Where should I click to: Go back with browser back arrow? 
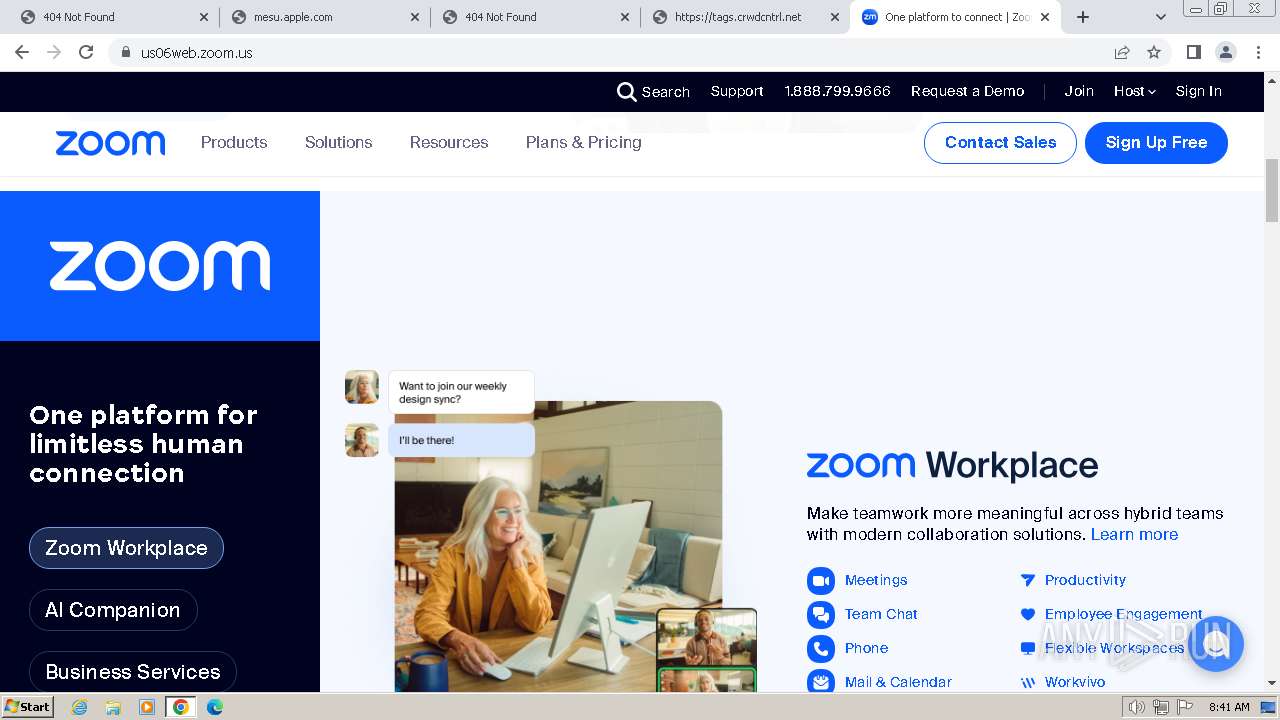click(x=22, y=52)
